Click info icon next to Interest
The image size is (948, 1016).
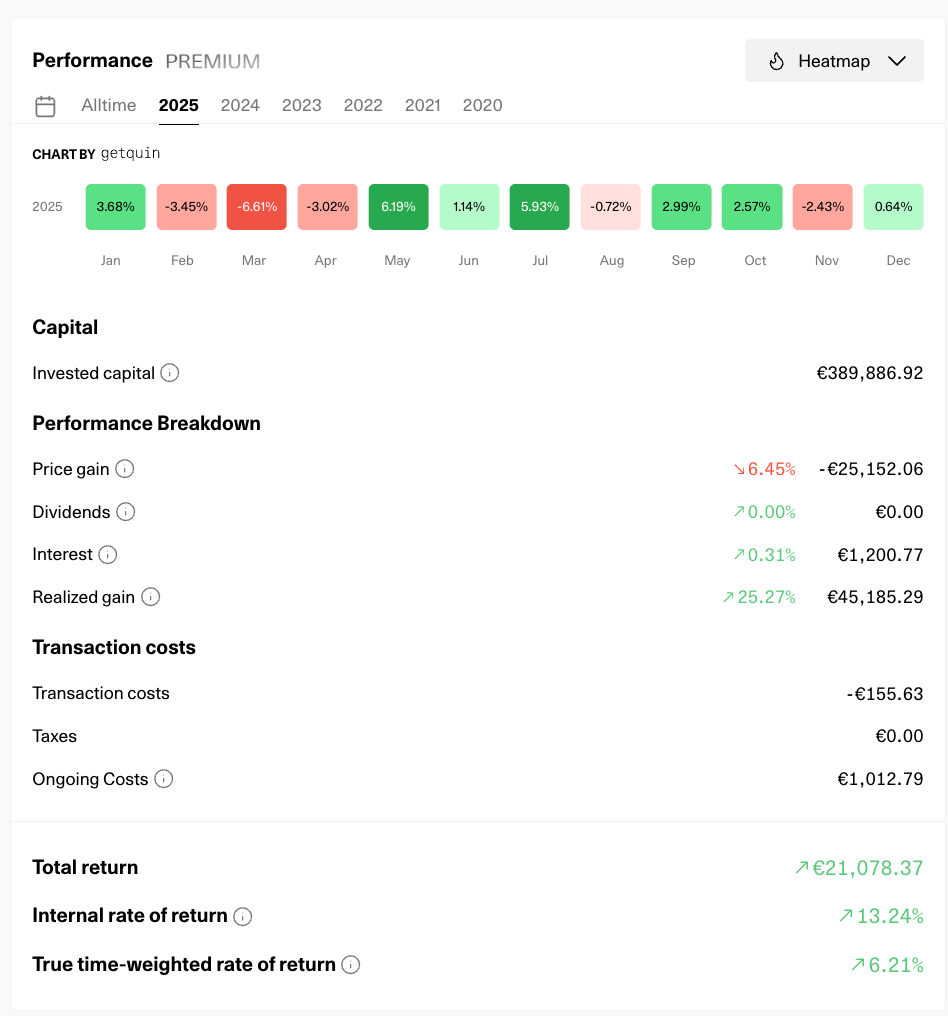point(108,554)
